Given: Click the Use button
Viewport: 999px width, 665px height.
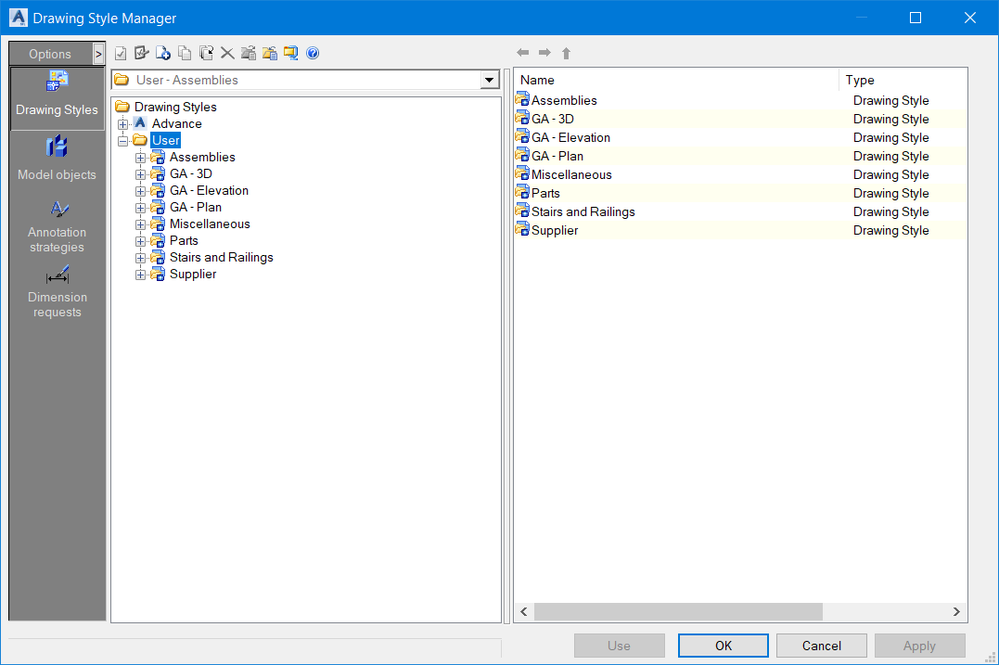Looking at the screenshot, I should tap(619, 646).
